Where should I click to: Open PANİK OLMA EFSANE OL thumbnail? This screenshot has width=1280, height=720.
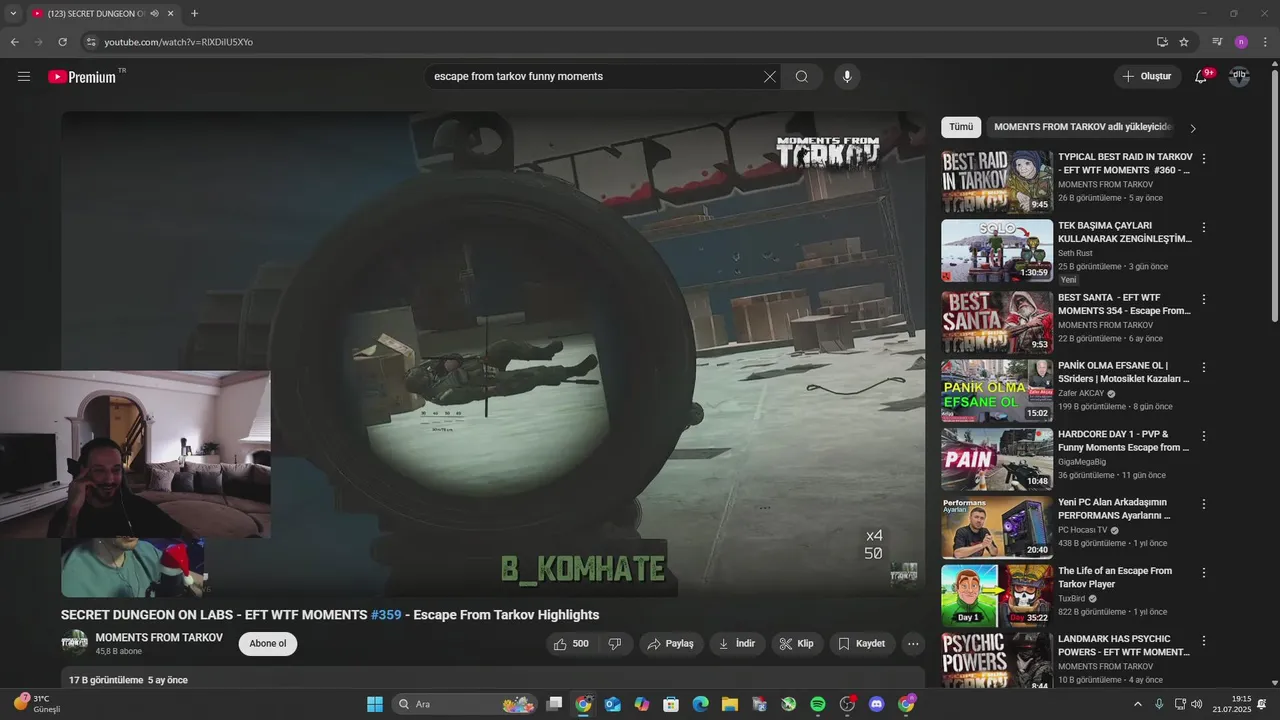(997, 391)
